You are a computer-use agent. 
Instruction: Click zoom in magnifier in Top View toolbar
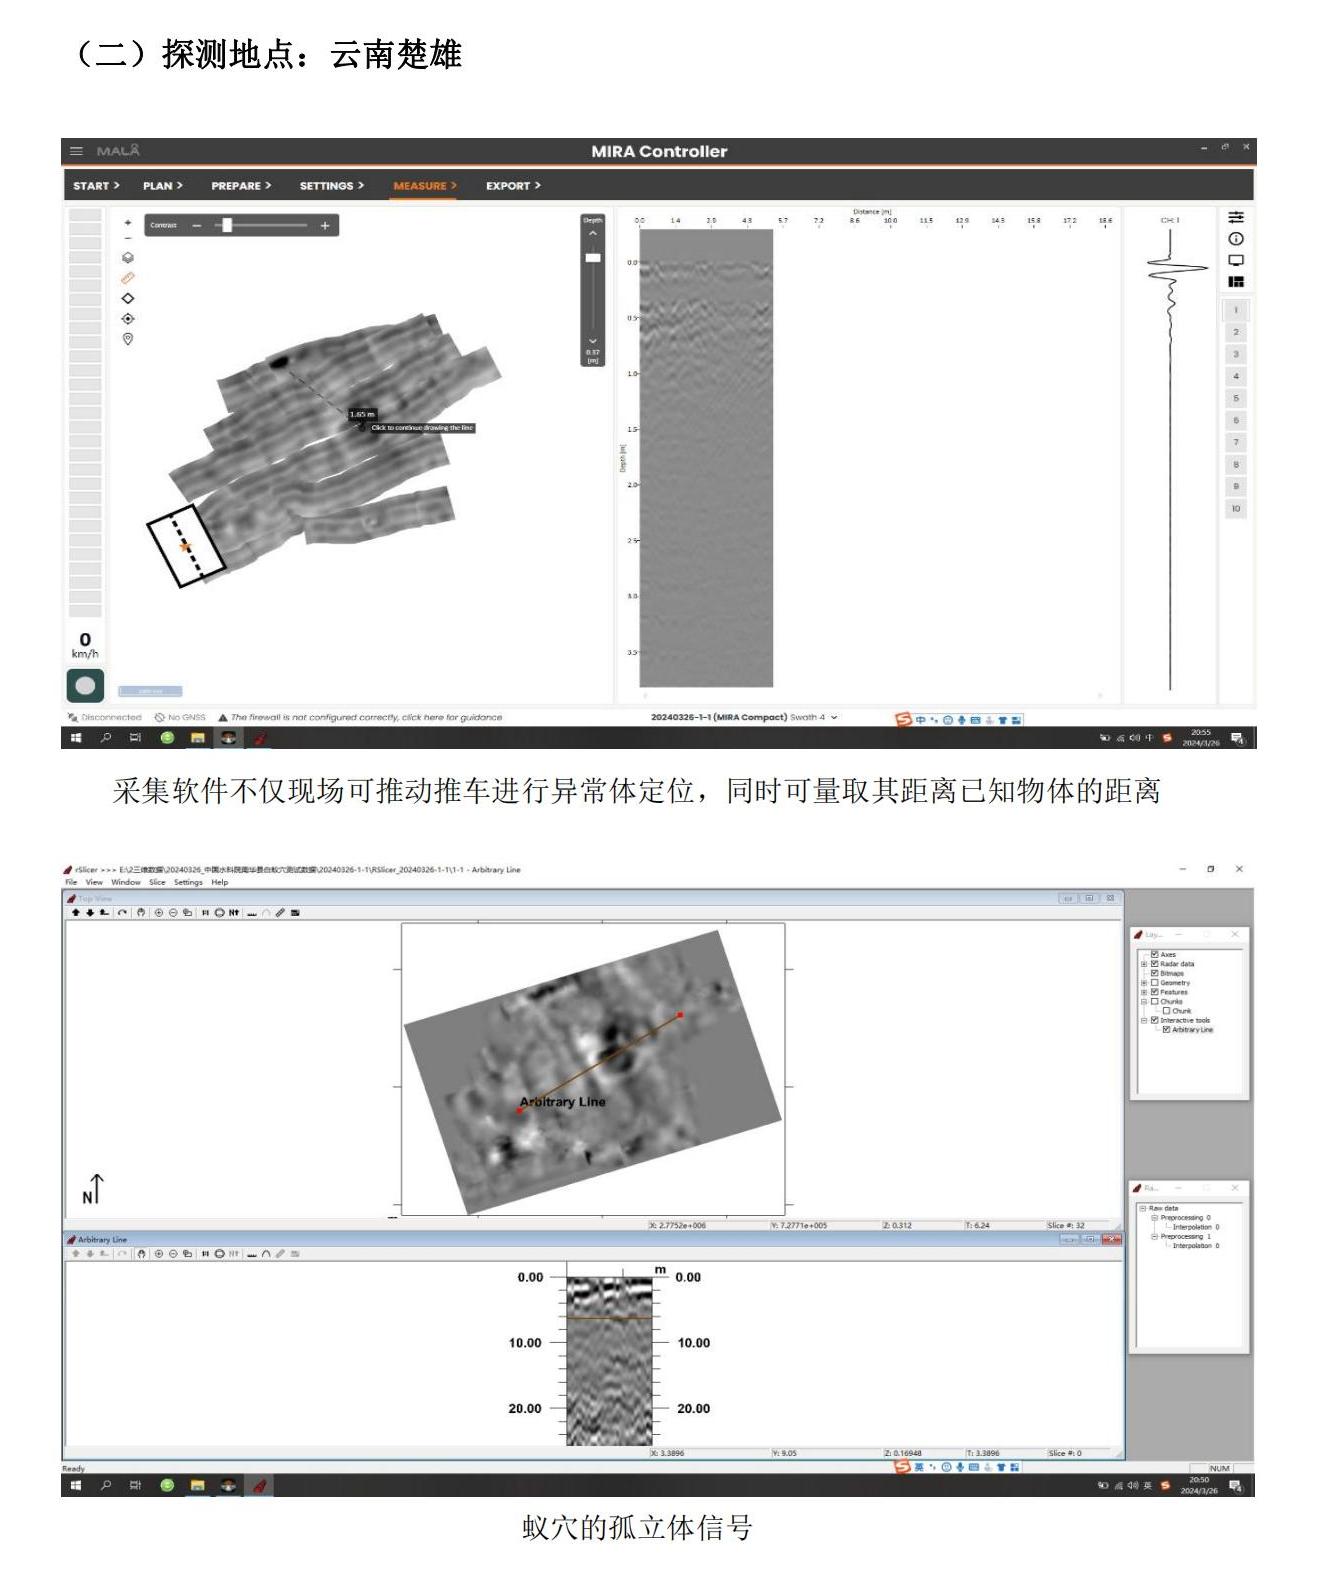coord(158,912)
